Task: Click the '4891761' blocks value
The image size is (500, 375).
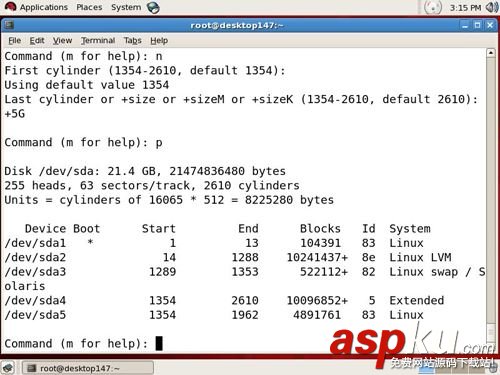Action: point(317,315)
